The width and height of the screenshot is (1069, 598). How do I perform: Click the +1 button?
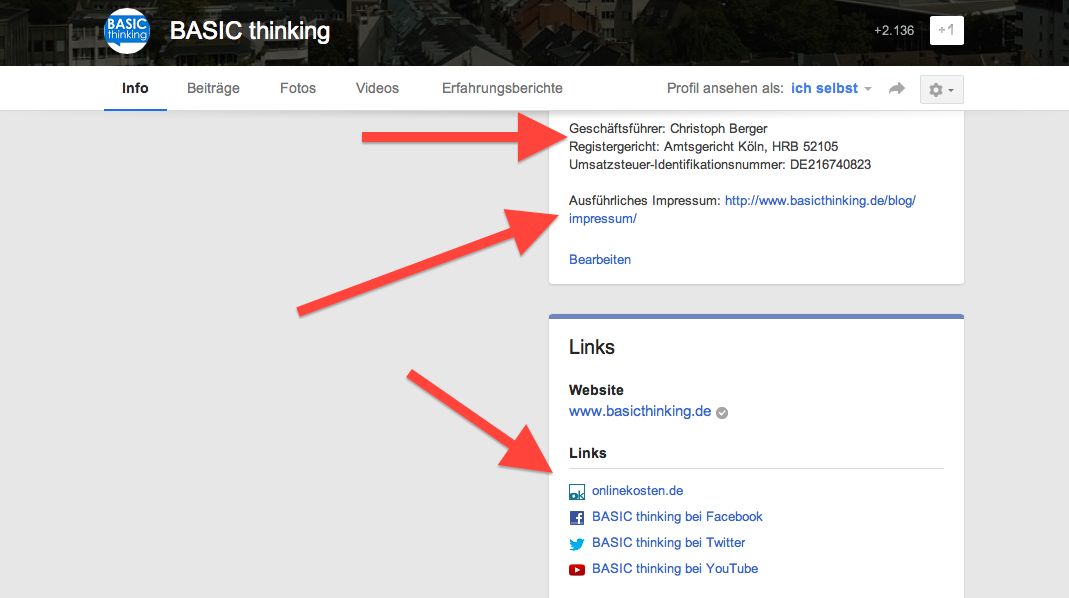pos(946,31)
